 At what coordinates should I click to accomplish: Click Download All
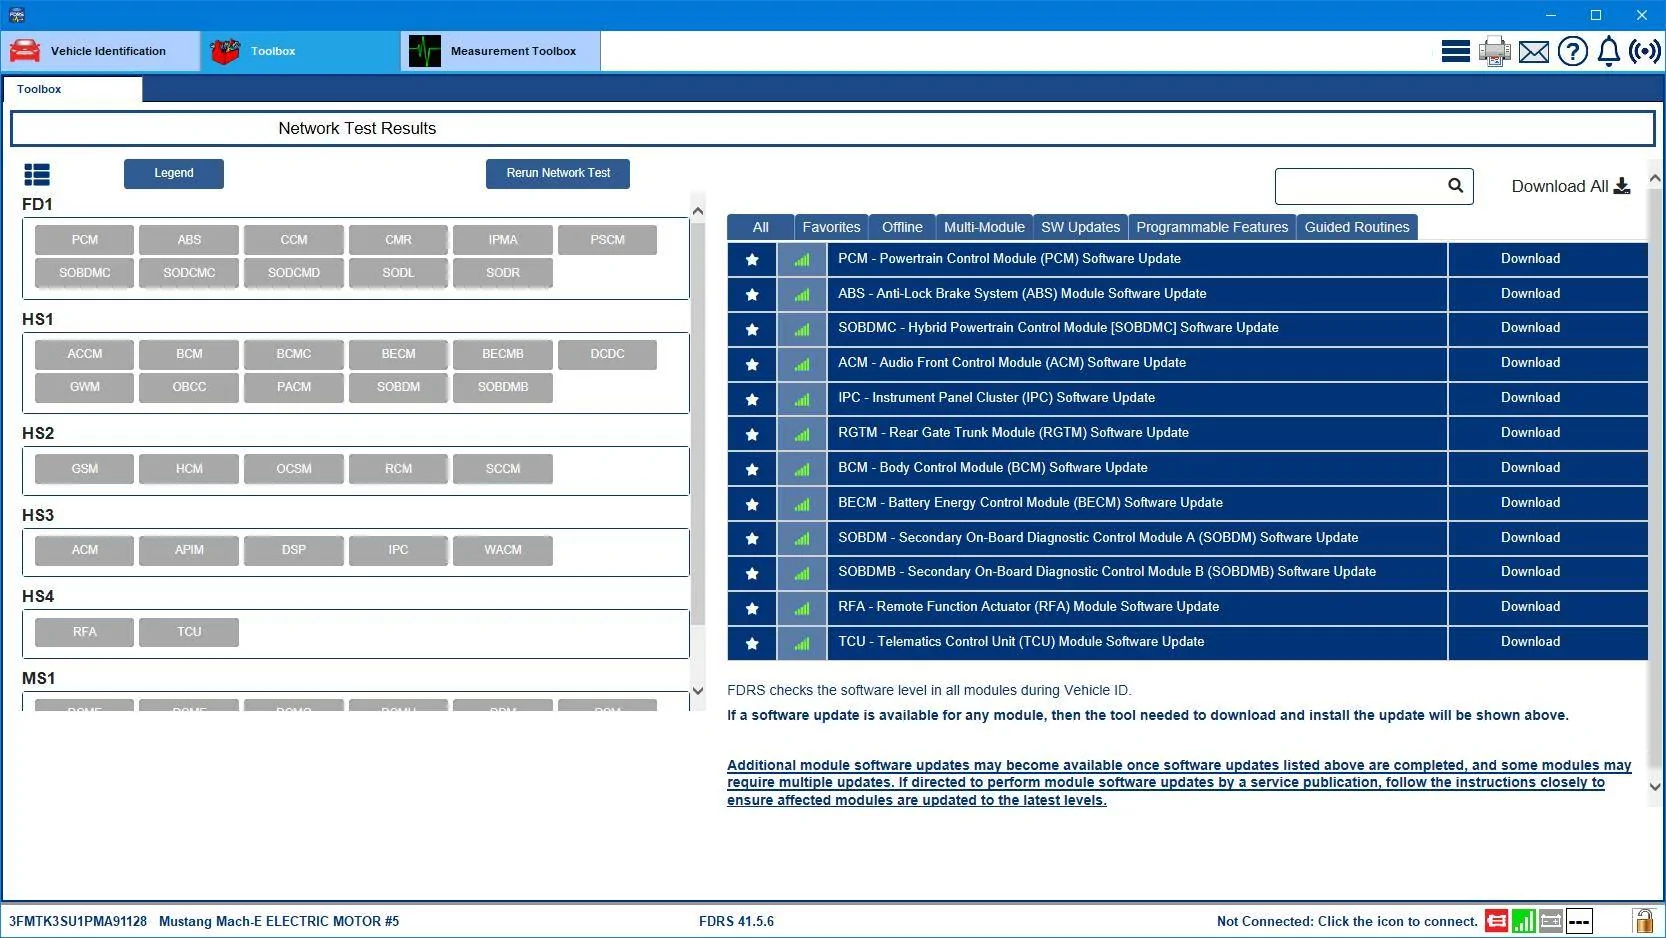1570,186
